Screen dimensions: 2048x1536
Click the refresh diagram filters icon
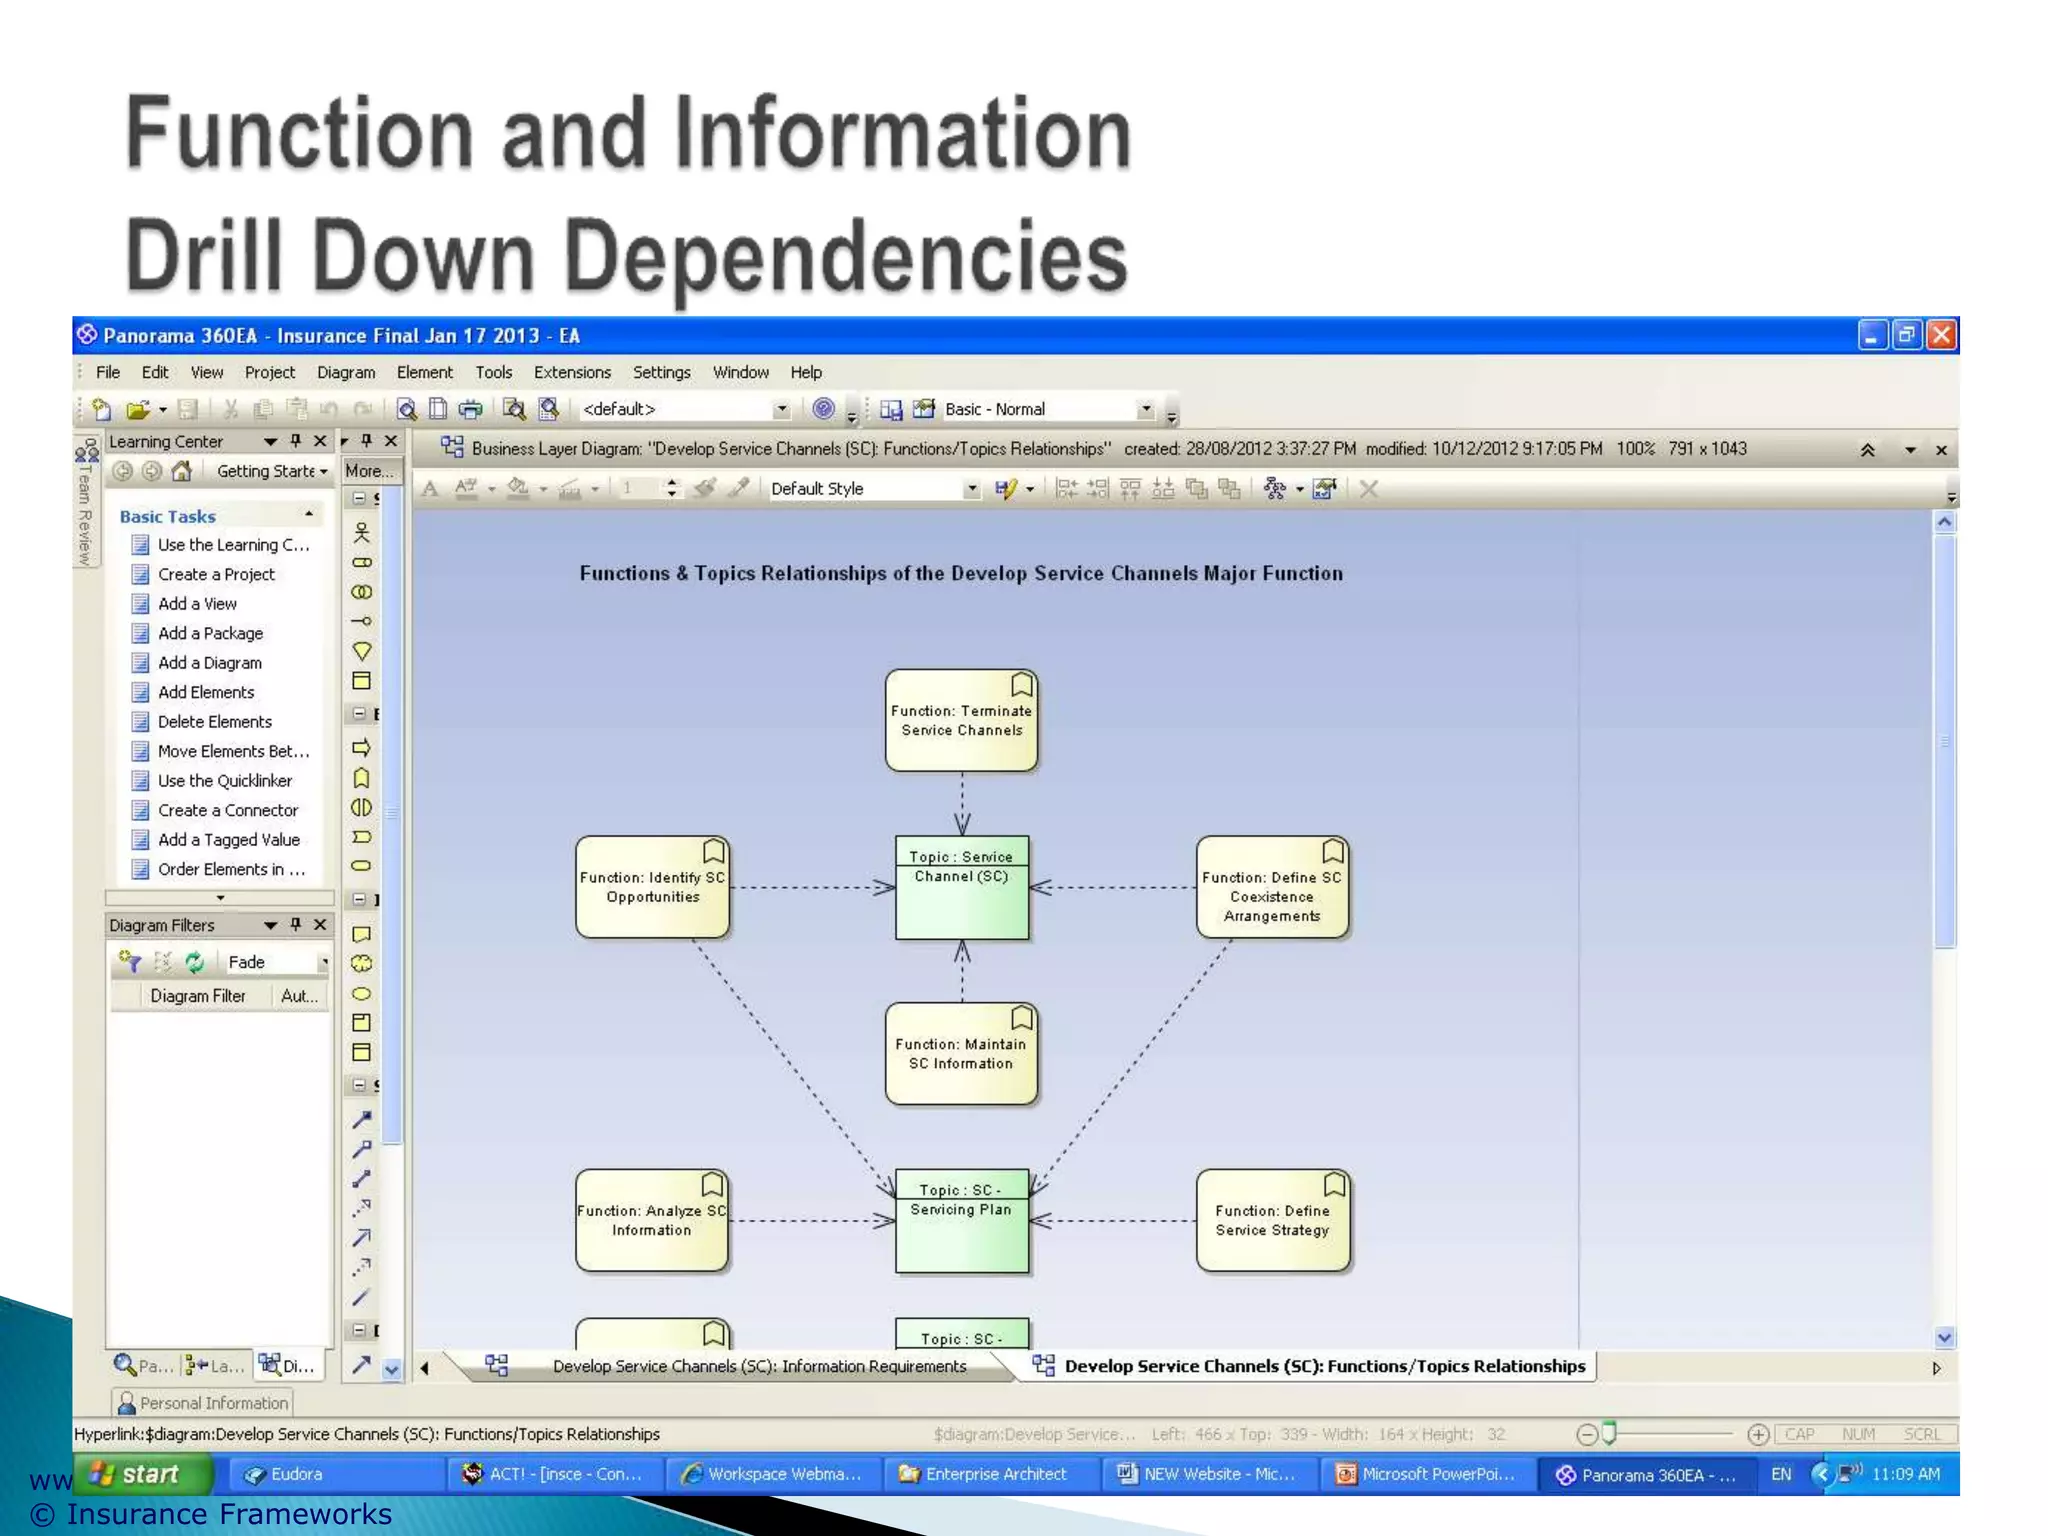(x=194, y=962)
